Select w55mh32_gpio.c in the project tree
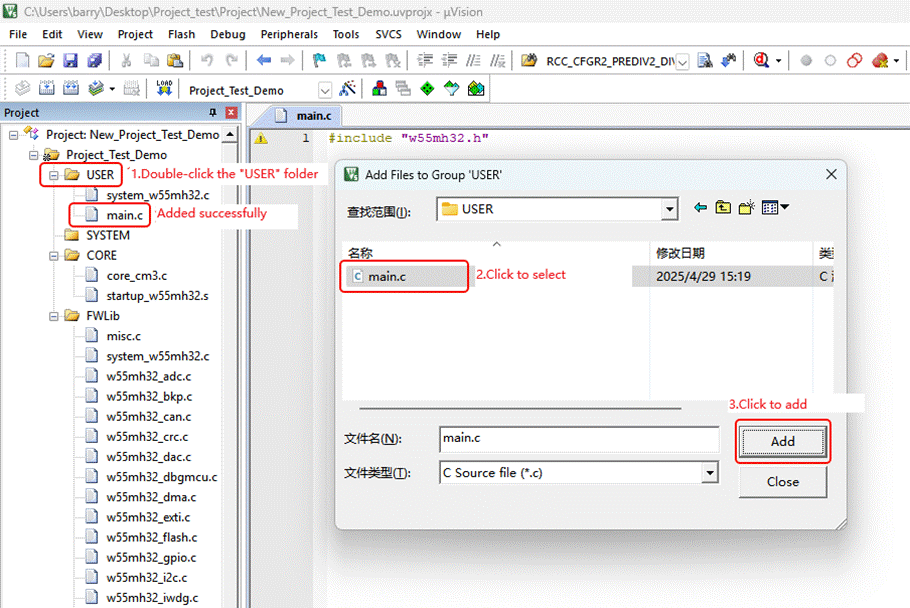 (x=151, y=558)
